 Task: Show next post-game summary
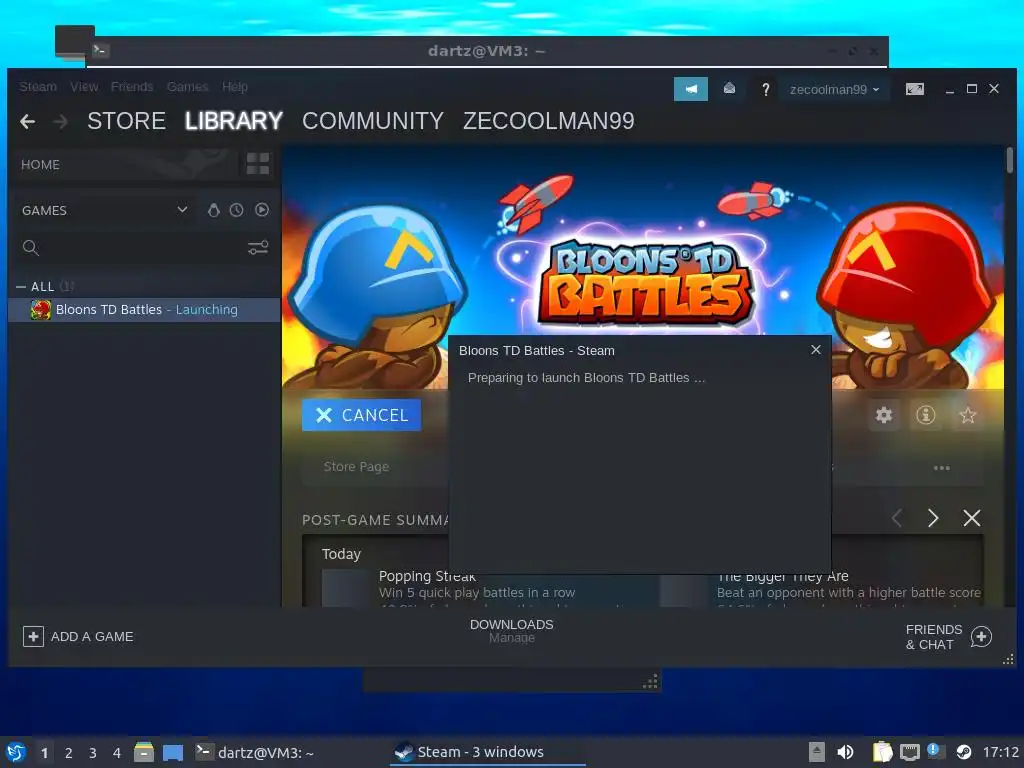933,519
